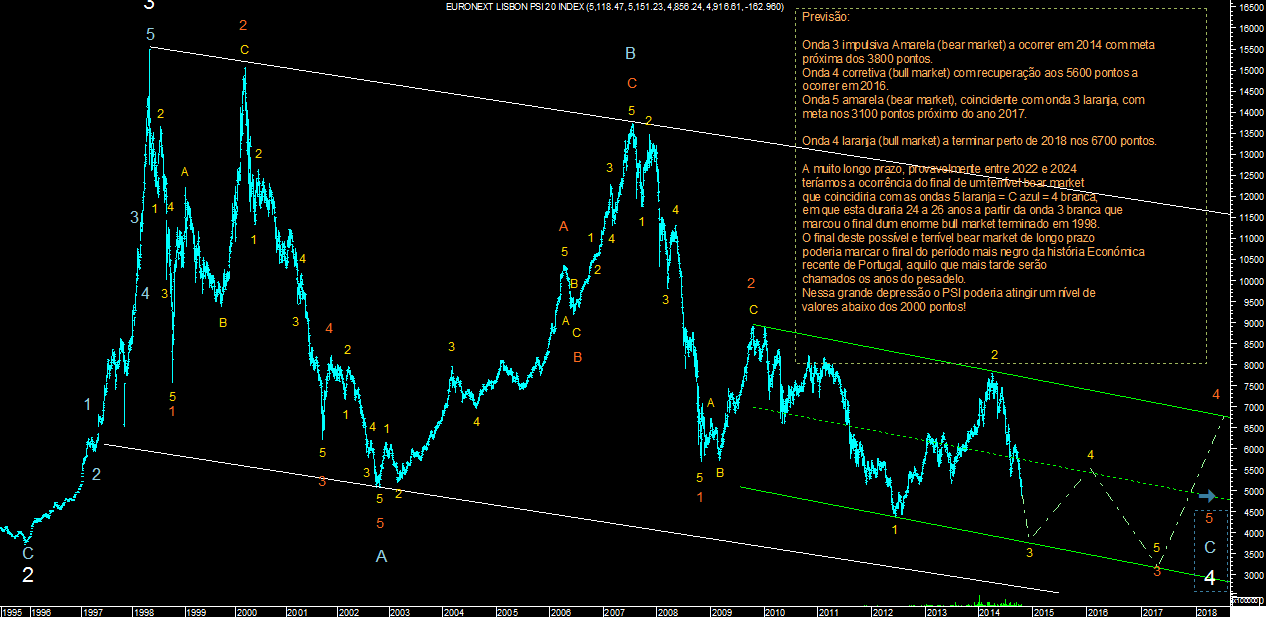Click the line starting 'Nessa grande depressão o PSI'
This screenshot has height=617, width=1266.
click(x=949, y=292)
